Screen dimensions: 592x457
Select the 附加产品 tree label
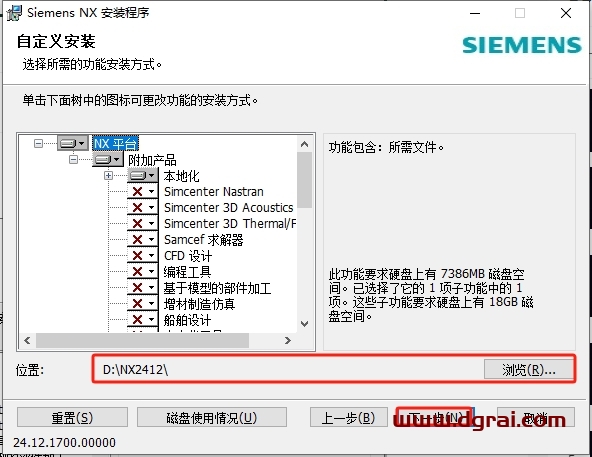[152, 160]
